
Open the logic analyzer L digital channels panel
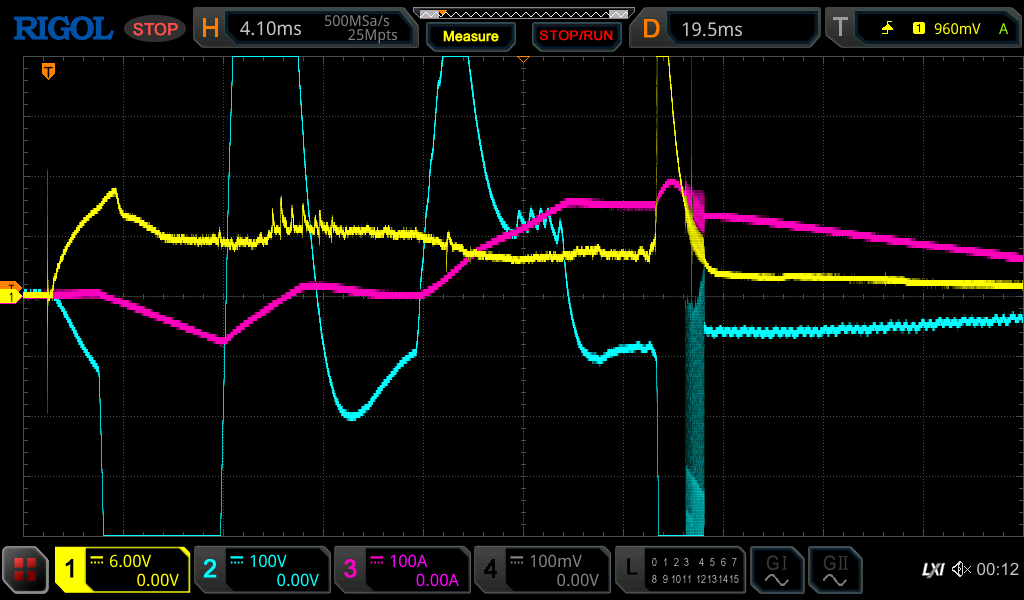tap(681, 570)
